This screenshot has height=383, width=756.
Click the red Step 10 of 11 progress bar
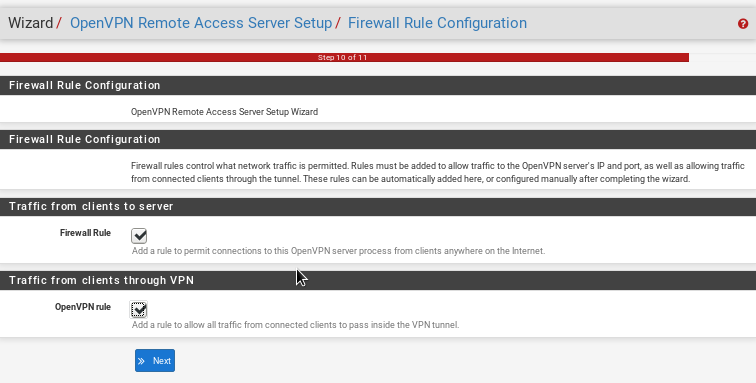click(x=344, y=57)
